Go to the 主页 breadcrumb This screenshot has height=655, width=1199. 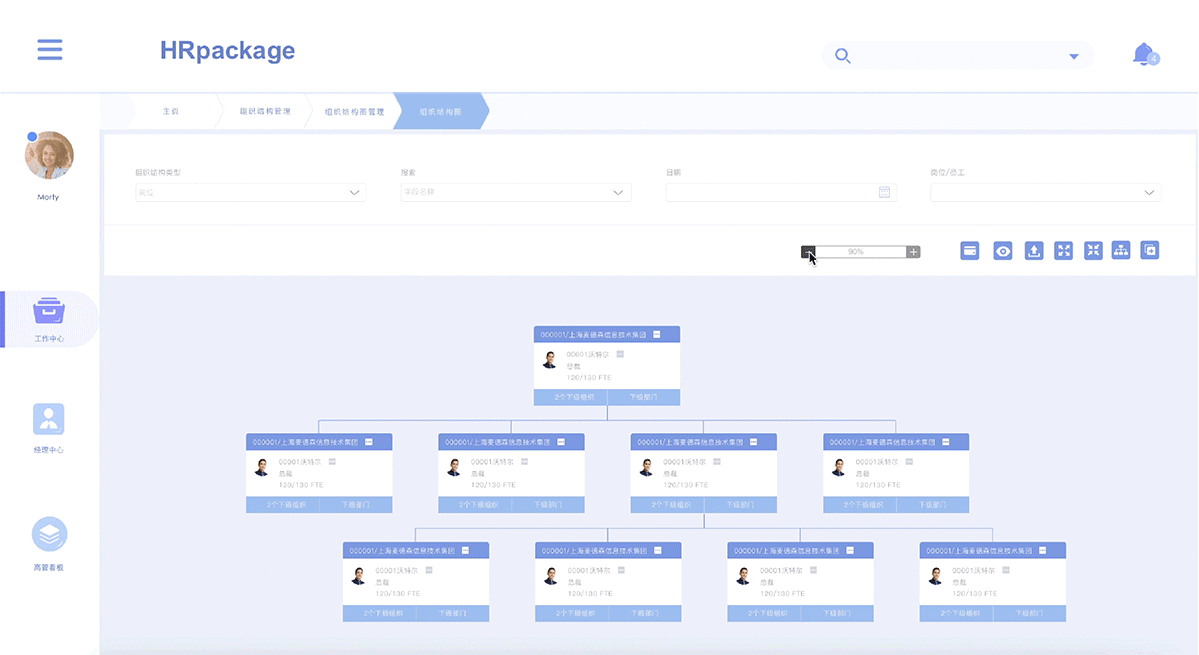(x=171, y=112)
